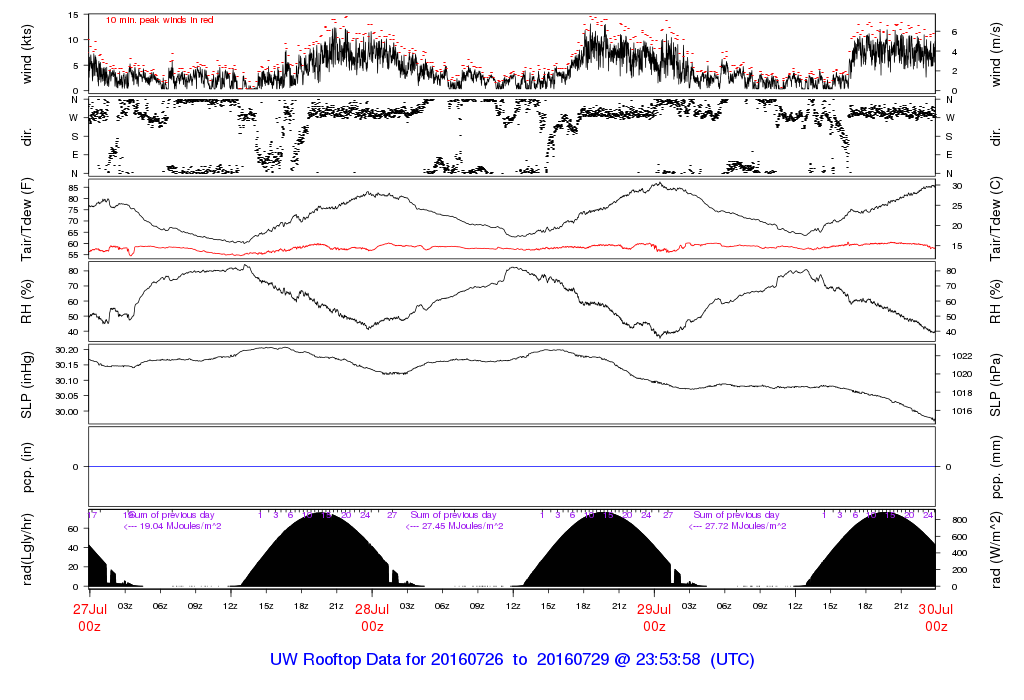Click the 'Tair/Tdew (C)' axis label

click(x=996, y=218)
